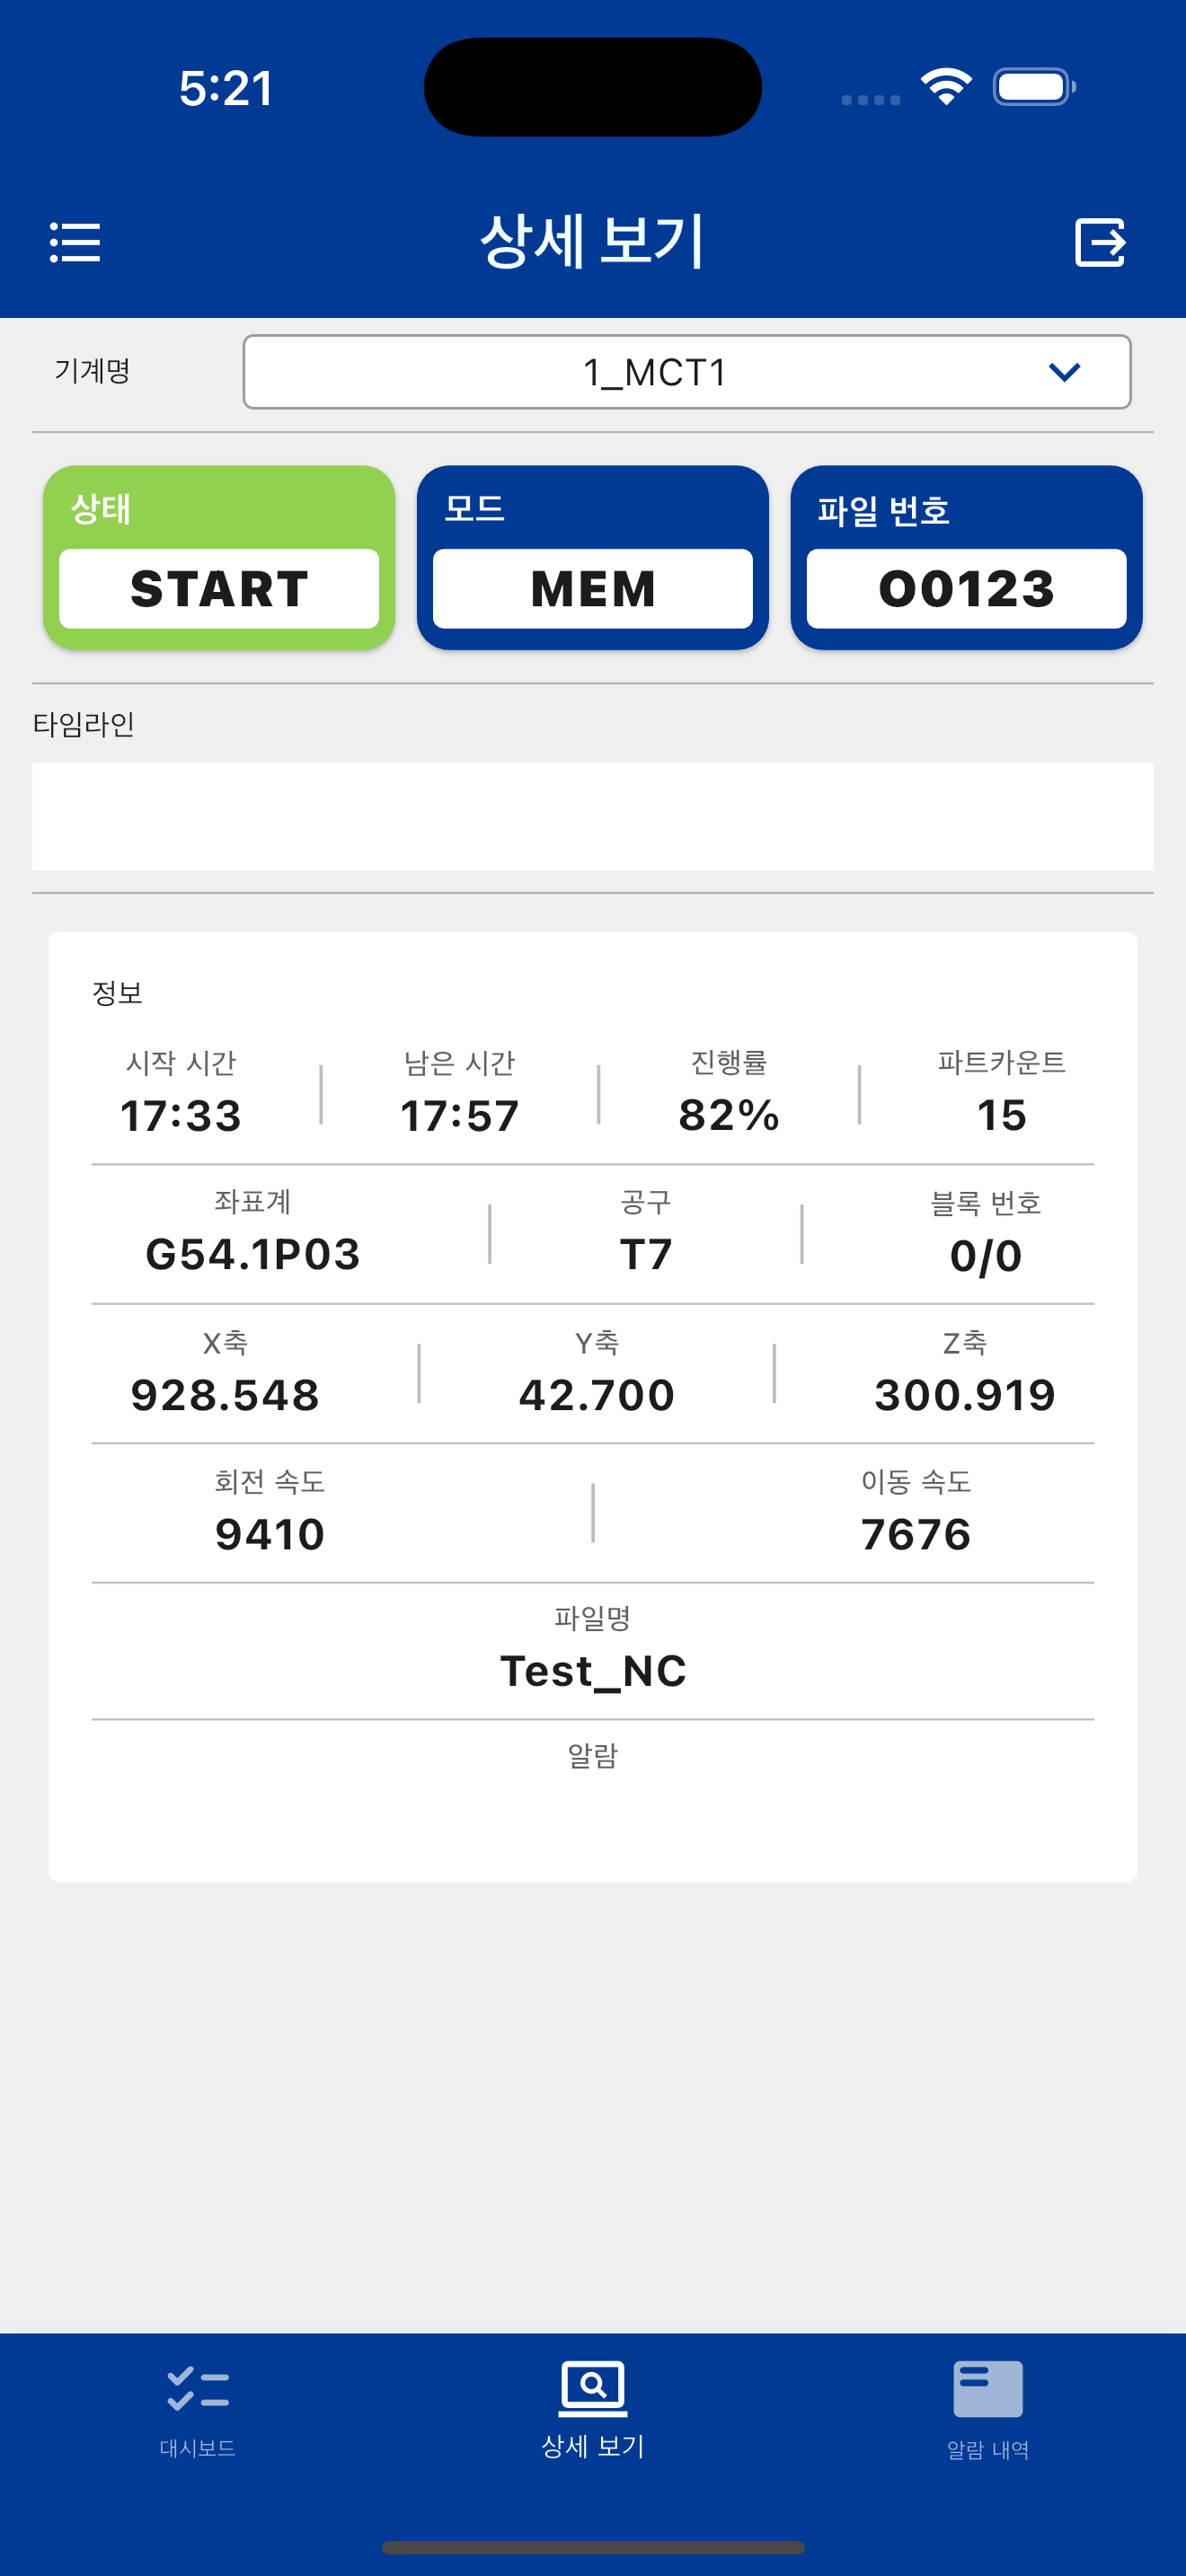This screenshot has height=2576, width=1186.
Task: Open the 알람 내역 card icon
Action: (x=988, y=2388)
